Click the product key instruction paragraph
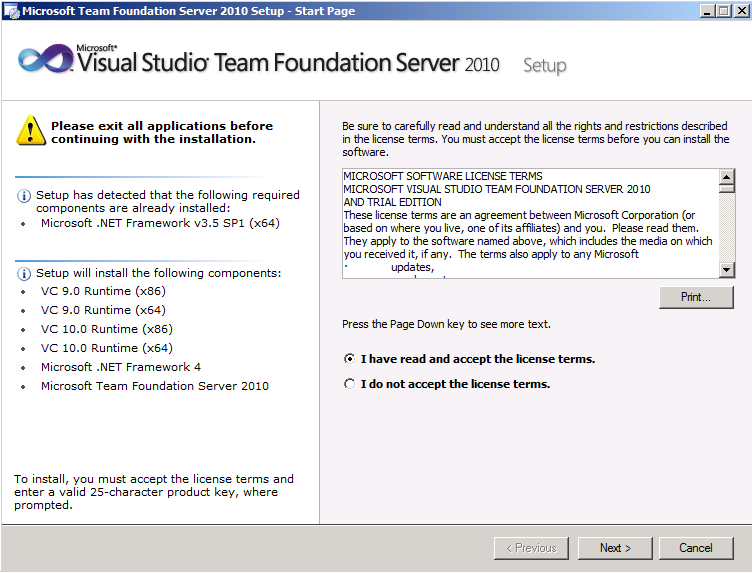This screenshot has height=573, width=752. pos(153,492)
